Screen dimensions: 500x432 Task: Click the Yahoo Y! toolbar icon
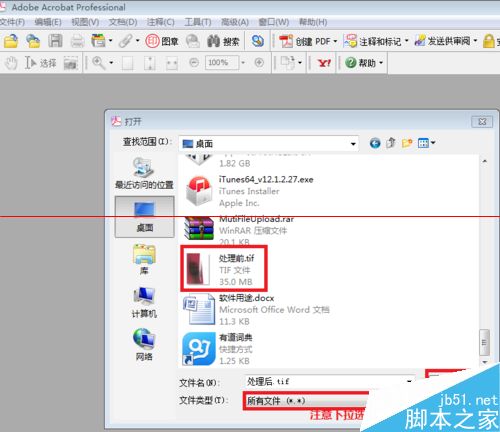click(324, 63)
